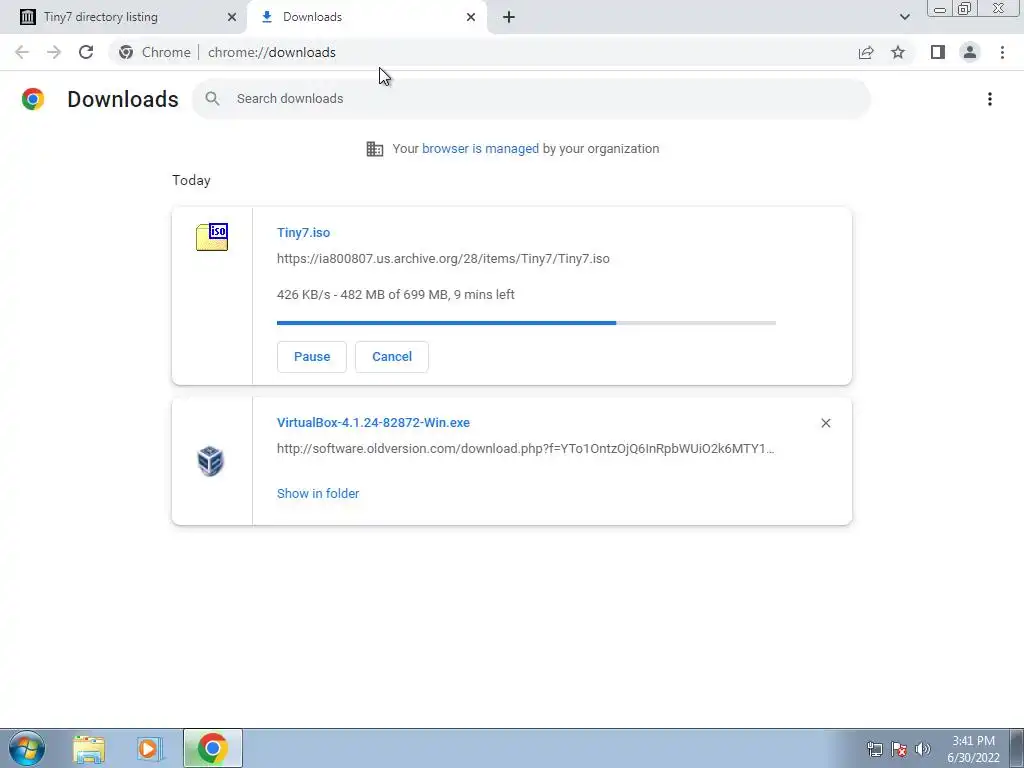
Task: Click the Chrome logo beside Downloads heading
Action: (33, 99)
